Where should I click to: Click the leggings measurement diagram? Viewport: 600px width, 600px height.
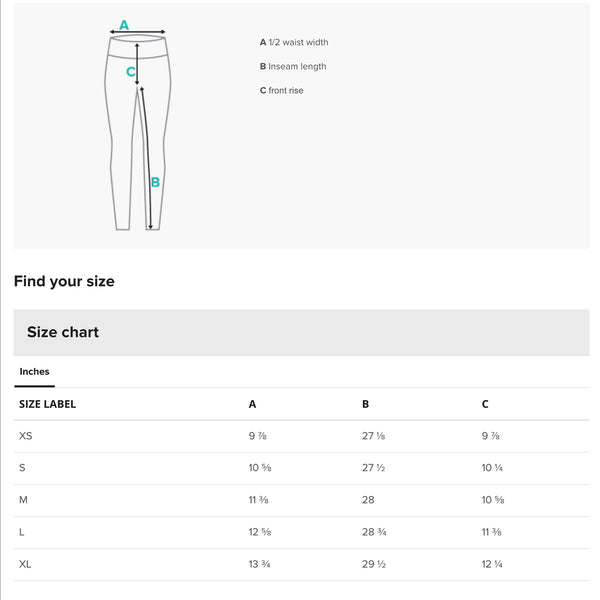pyautogui.click(x=138, y=130)
